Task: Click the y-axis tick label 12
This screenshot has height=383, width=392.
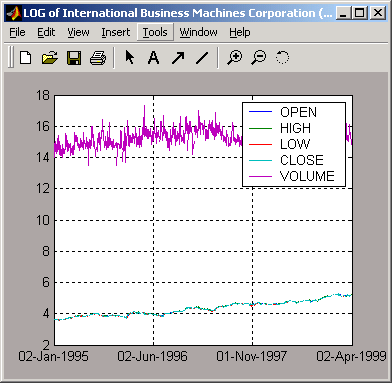Action: click(x=43, y=189)
